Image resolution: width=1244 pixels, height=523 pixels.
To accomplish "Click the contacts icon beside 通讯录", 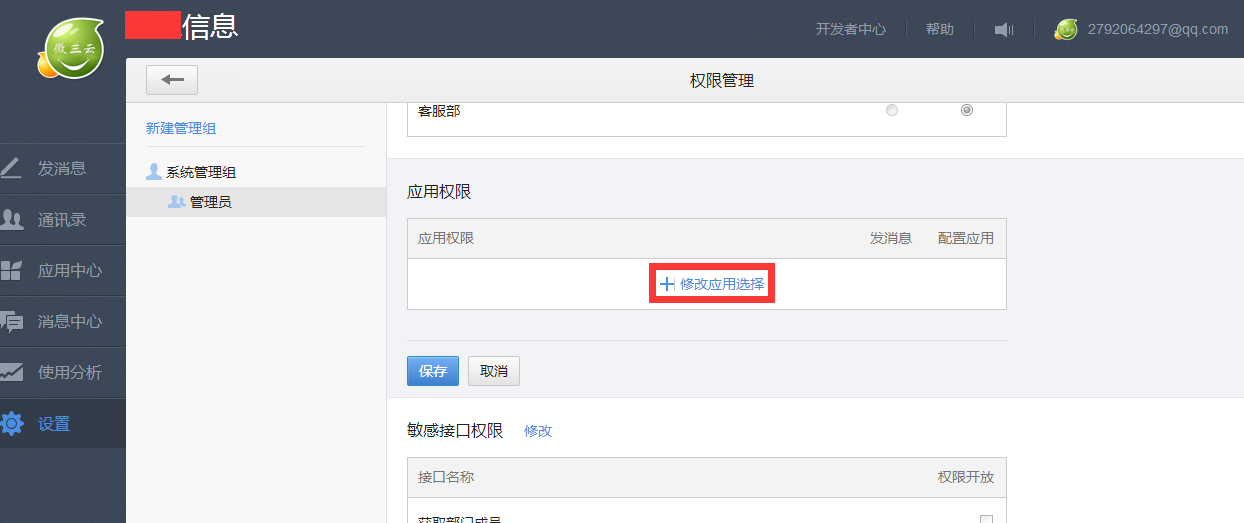I will tap(11, 219).
